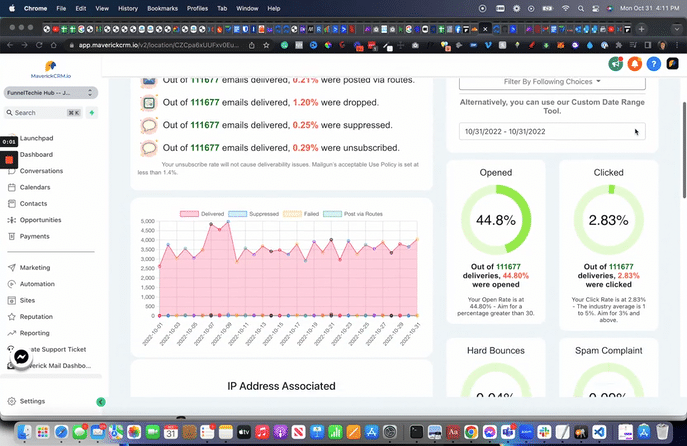Image resolution: width=687 pixels, height=446 pixels.
Task: Click the Marketing paper-plane icon
Action: 12,267
